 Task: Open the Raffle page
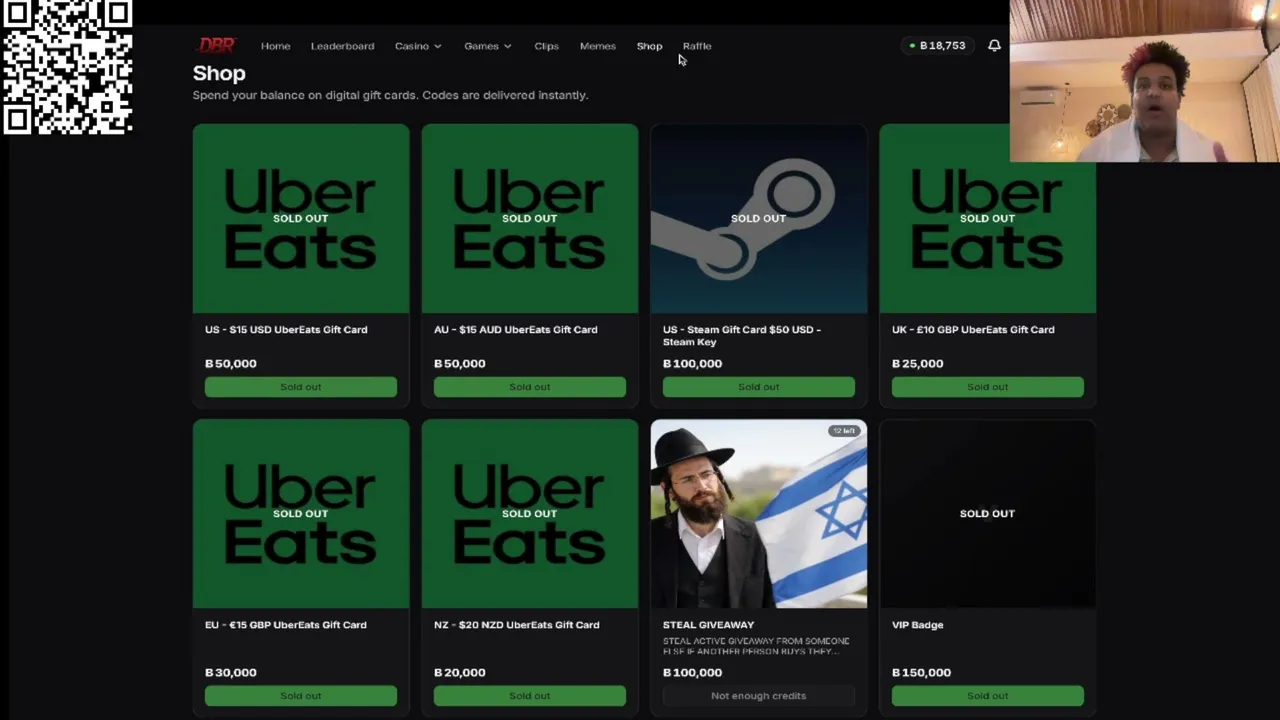697,46
